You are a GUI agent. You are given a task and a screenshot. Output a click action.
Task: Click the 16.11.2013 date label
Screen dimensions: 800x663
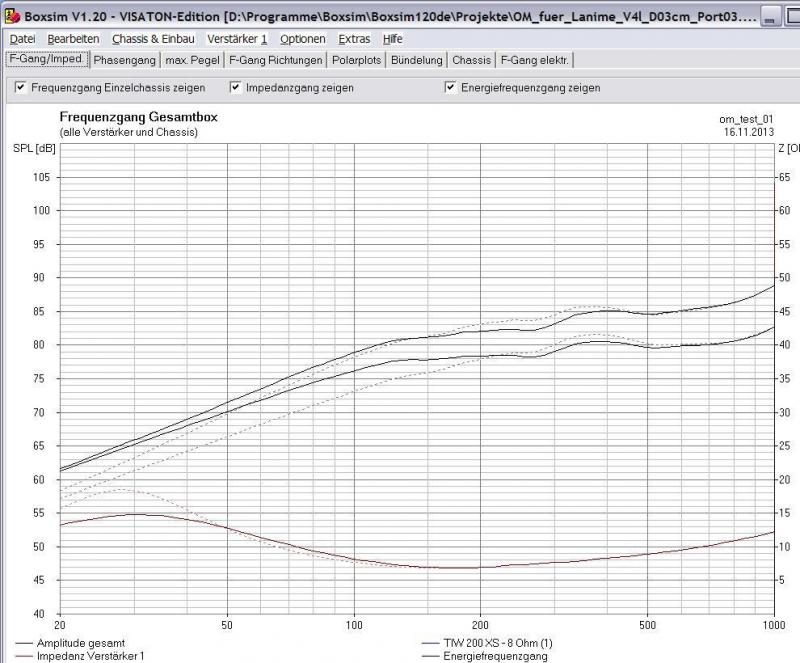pyautogui.click(x=748, y=132)
